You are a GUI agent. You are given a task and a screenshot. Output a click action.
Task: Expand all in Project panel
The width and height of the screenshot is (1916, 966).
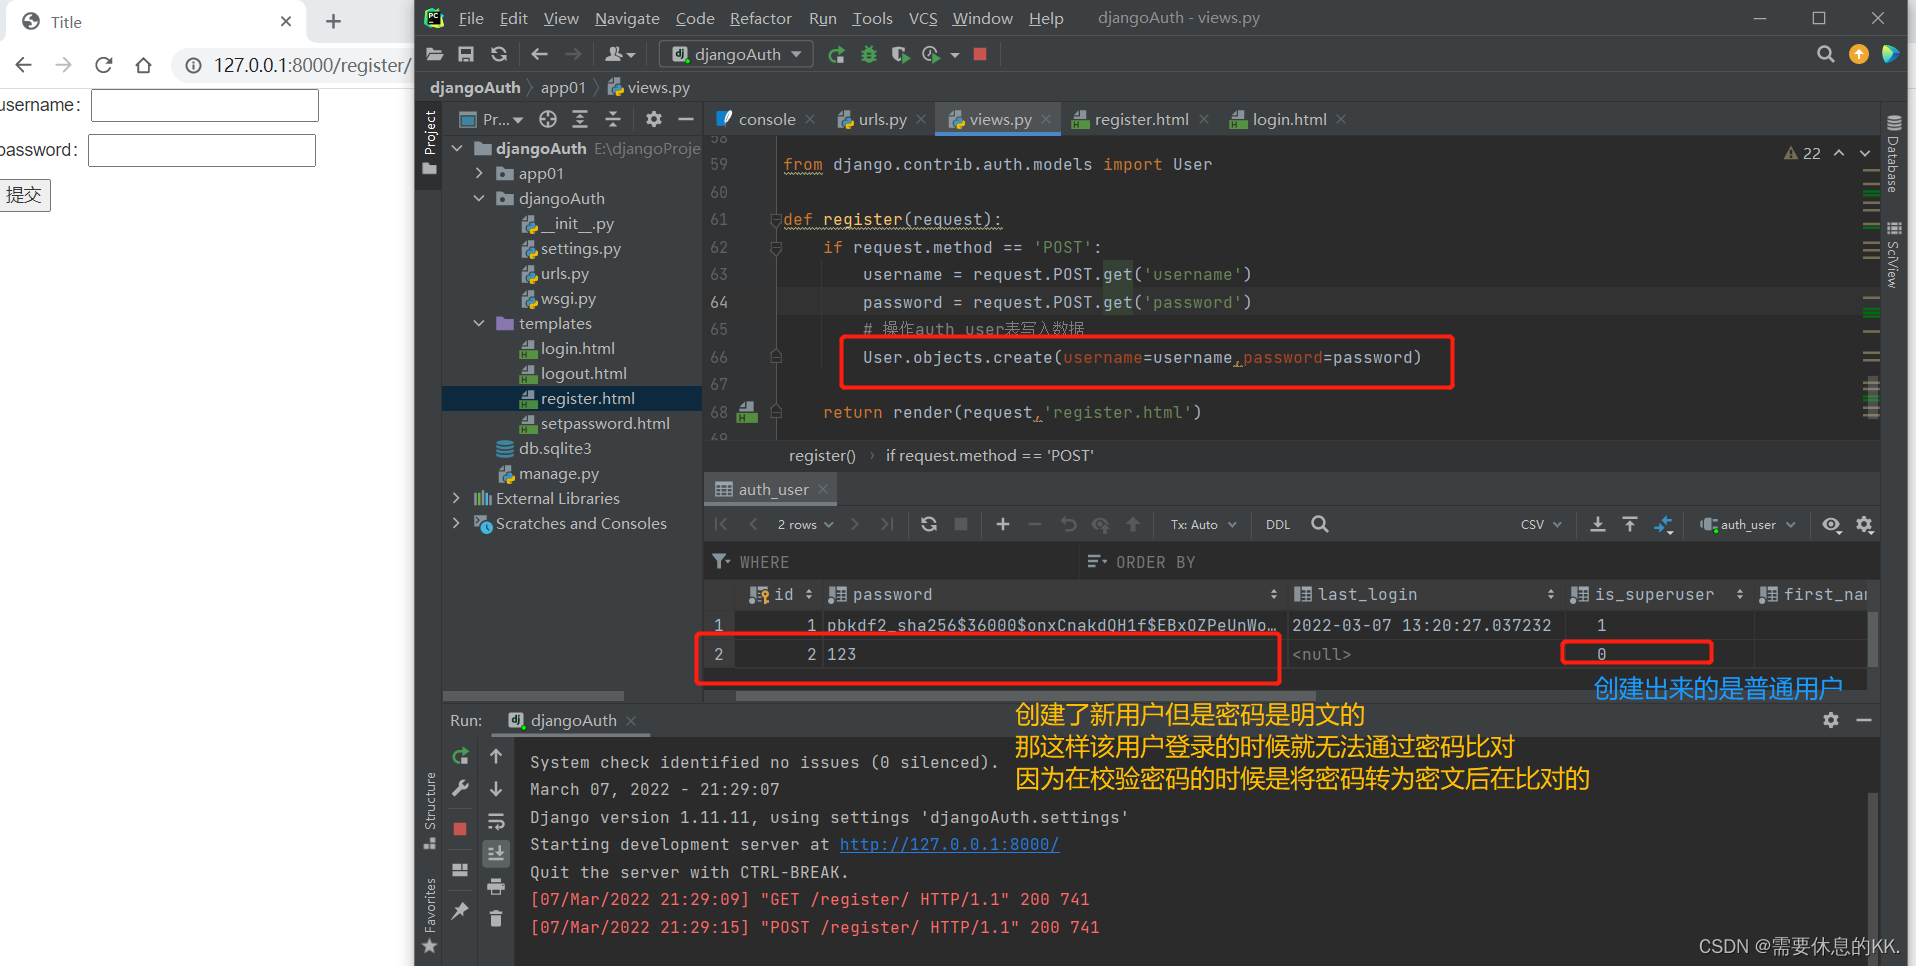click(580, 119)
